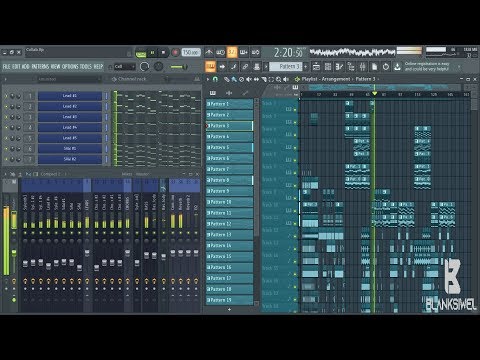Enable wait for input before playing
Screen dimensions: 480x360
[220, 52]
